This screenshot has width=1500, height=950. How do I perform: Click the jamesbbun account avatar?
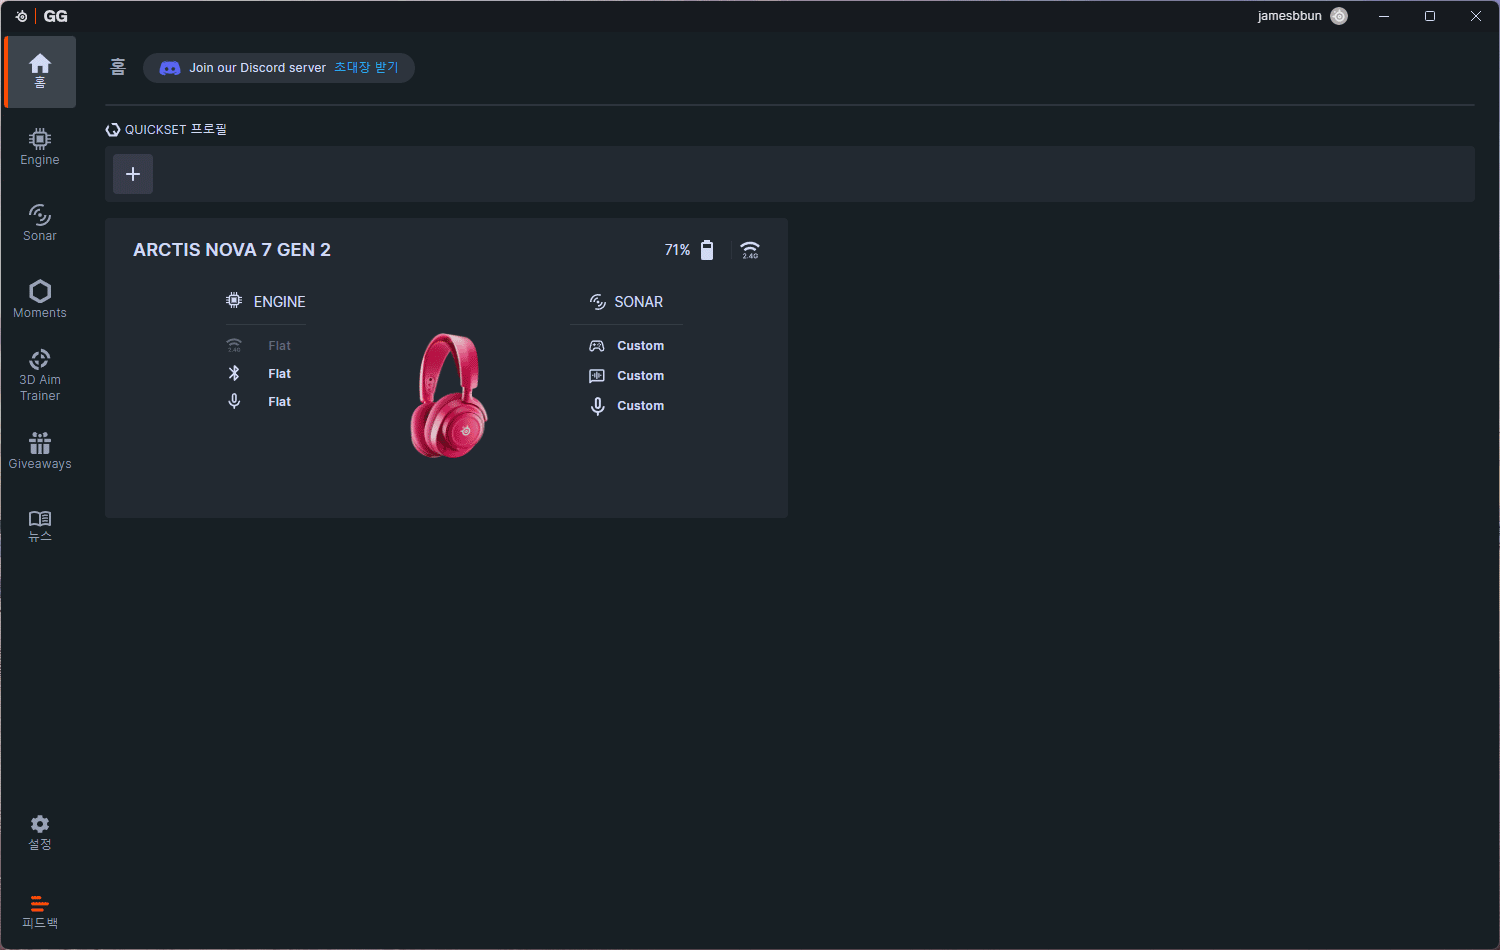click(1339, 16)
